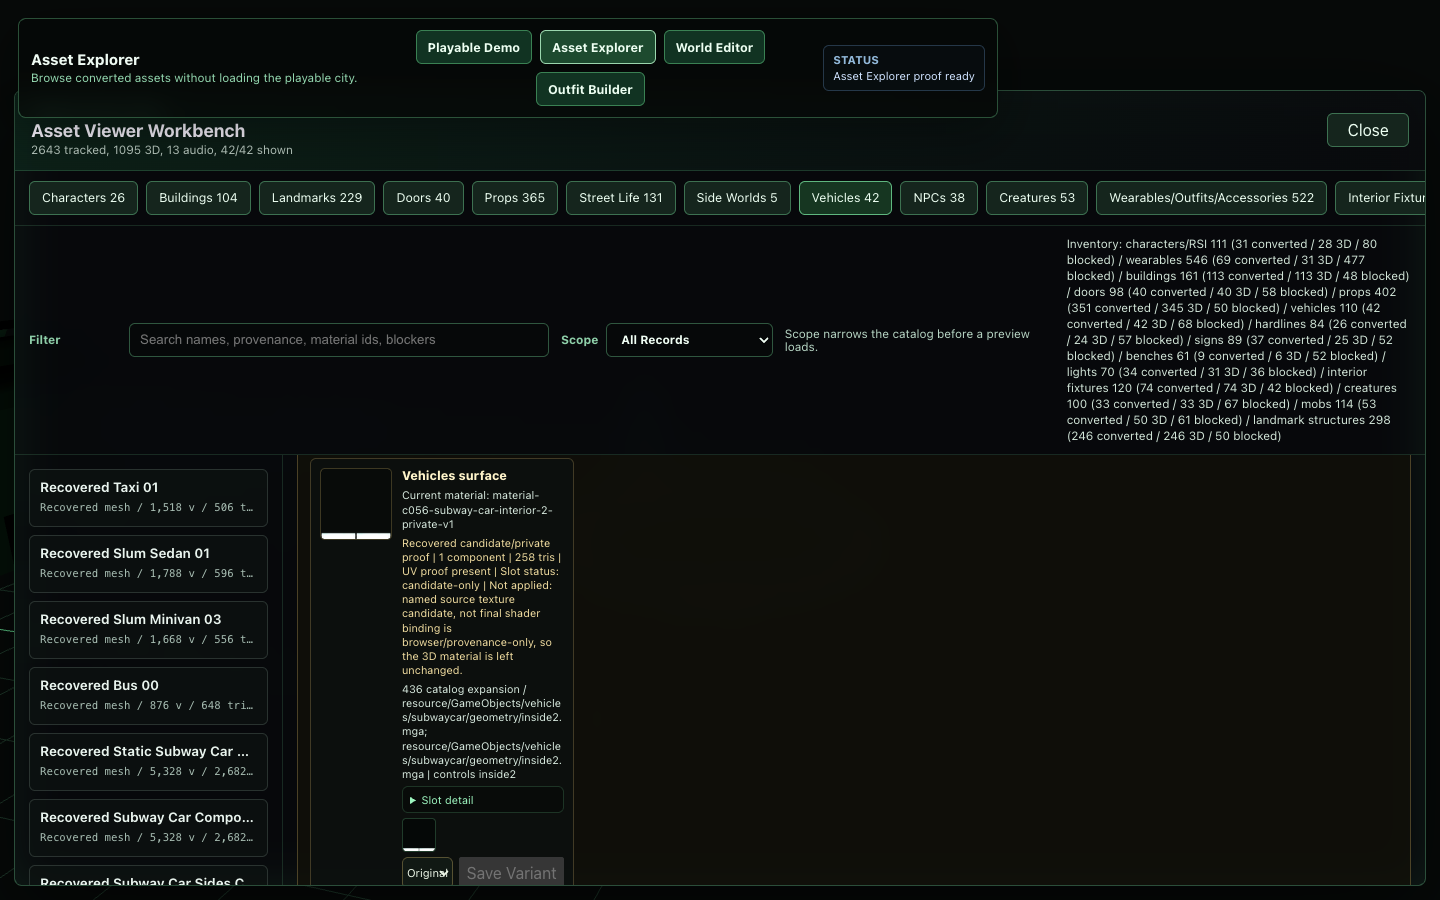Viewport: 1440px width, 900px height.
Task: Select the Landmarks 229 category tab
Action: coord(317,198)
